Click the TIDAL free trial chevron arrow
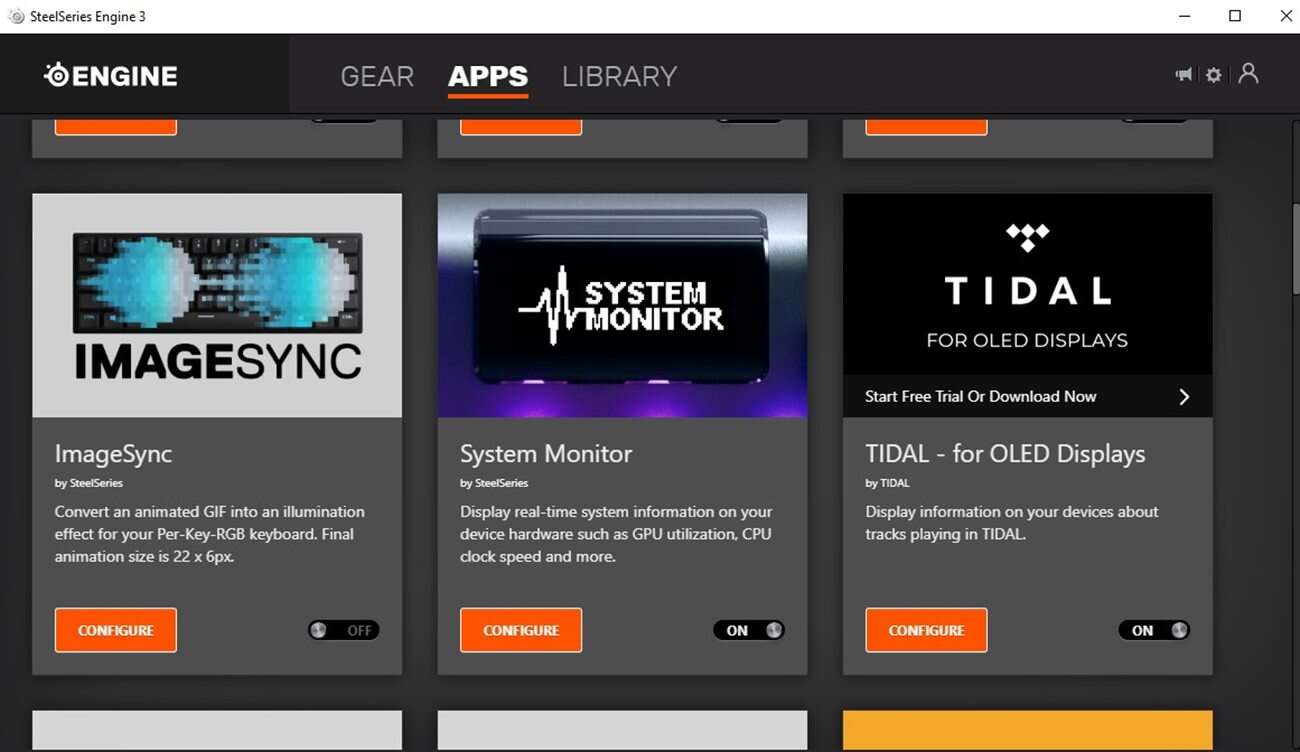This screenshot has width=1300, height=752. (x=1184, y=397)
